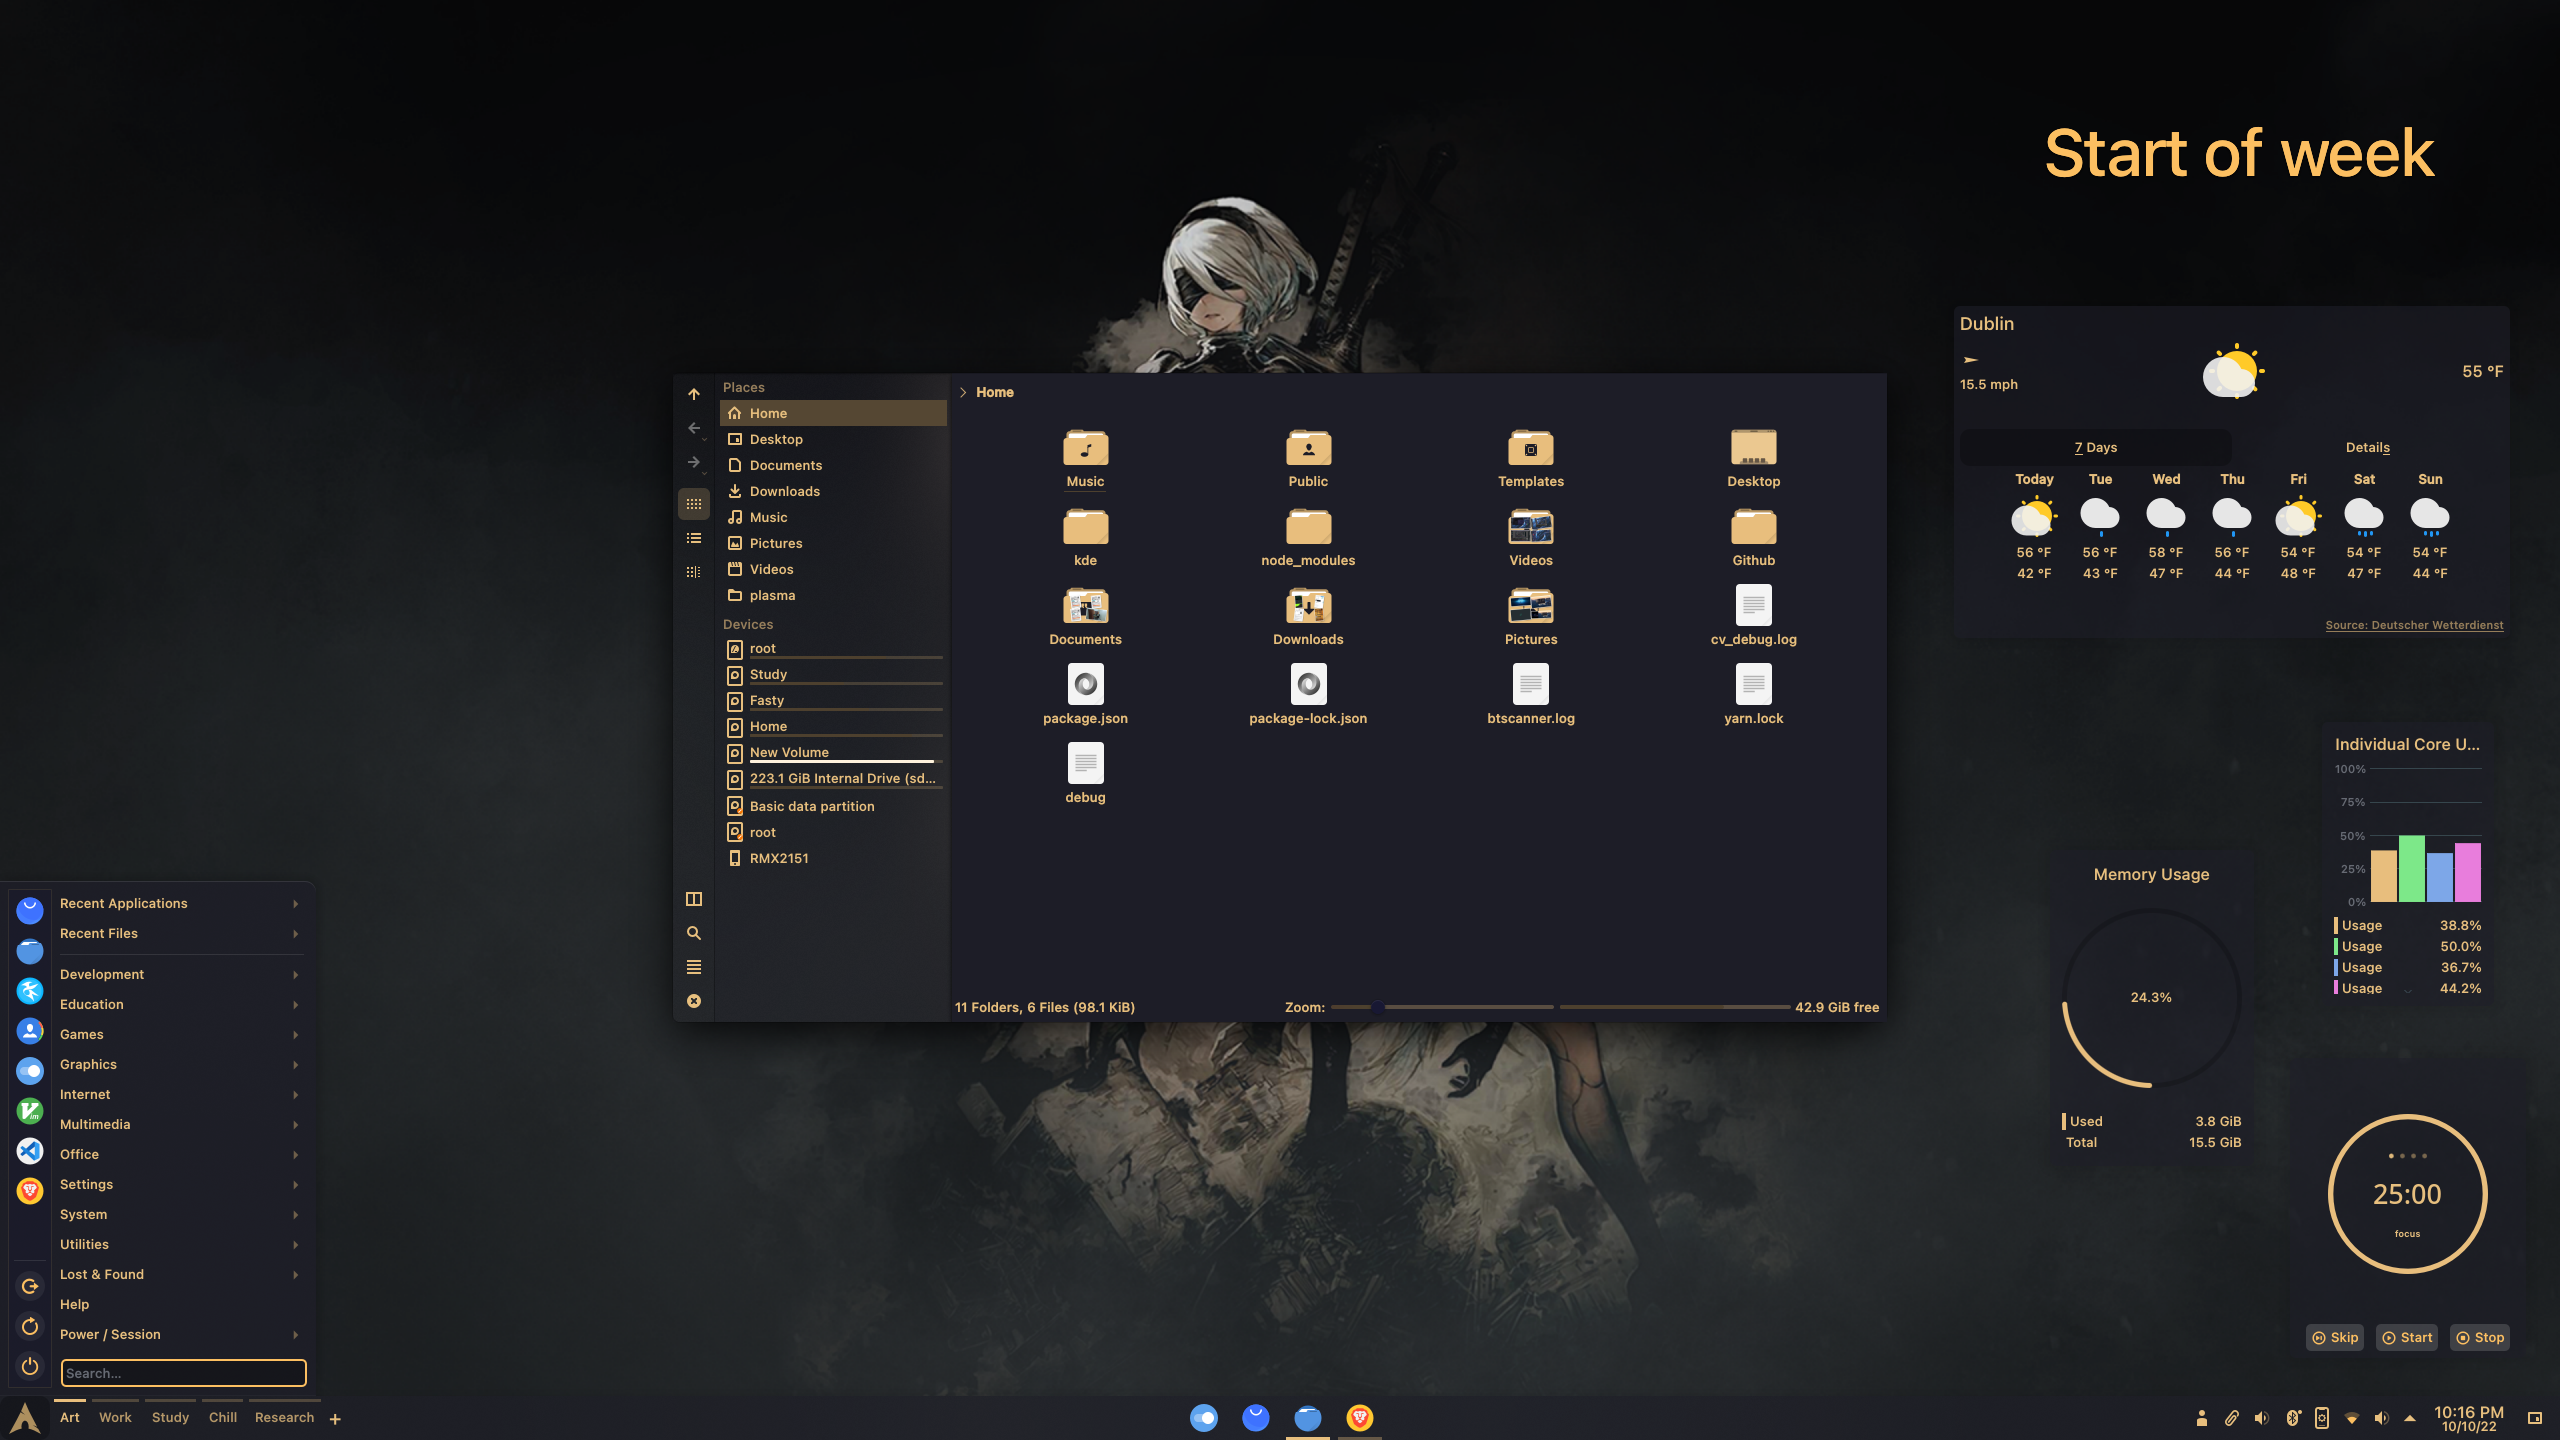Expand the Internet category

(179, 1094)
